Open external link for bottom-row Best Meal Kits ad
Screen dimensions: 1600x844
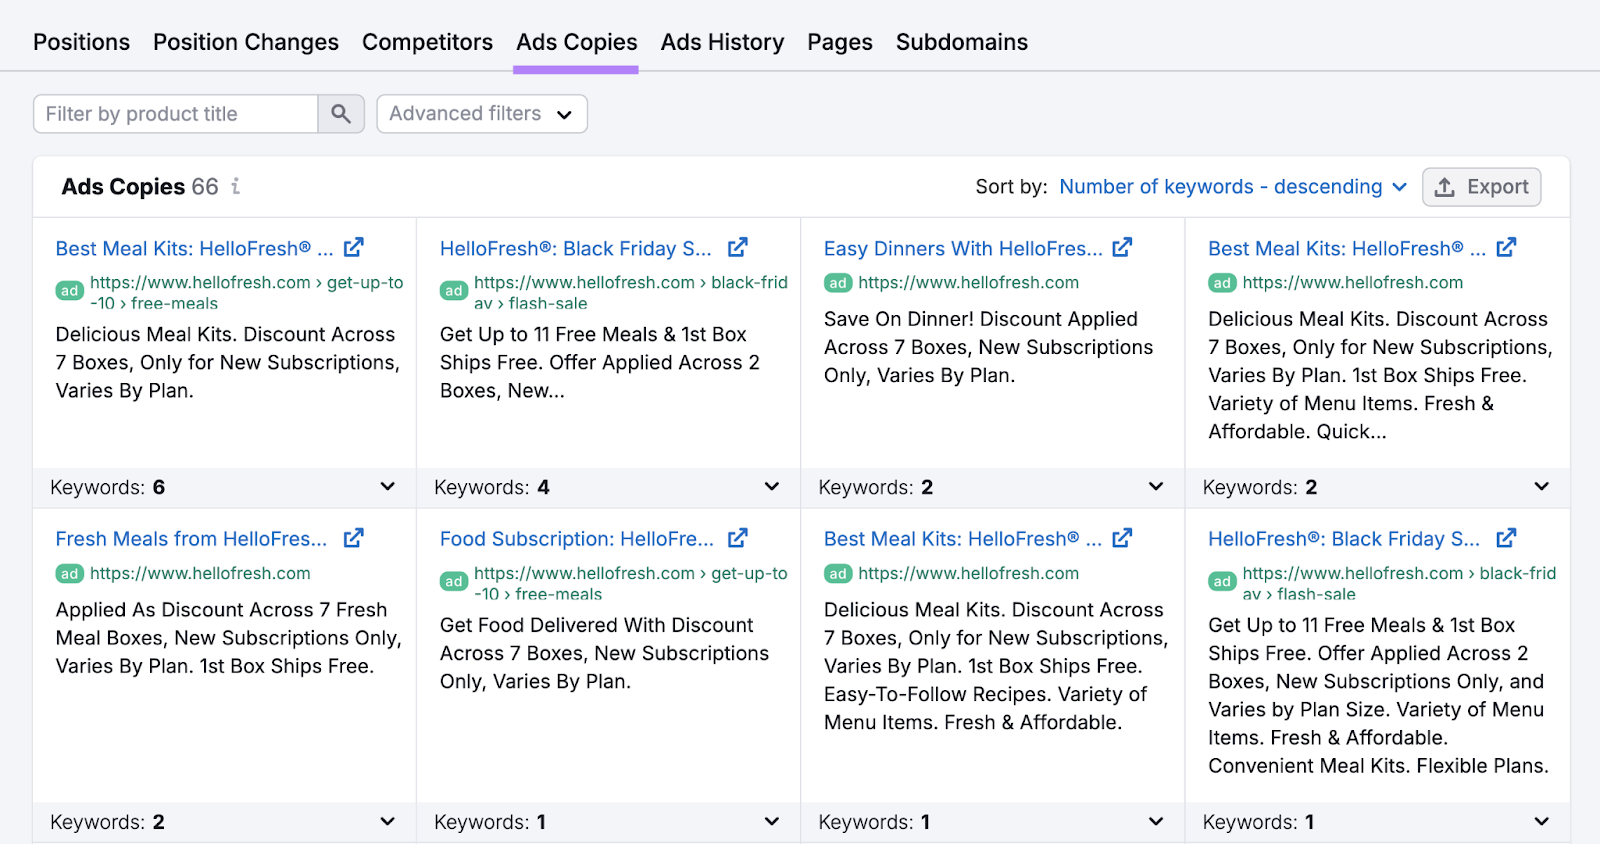pyautogui.click(x=1122, y=538)
